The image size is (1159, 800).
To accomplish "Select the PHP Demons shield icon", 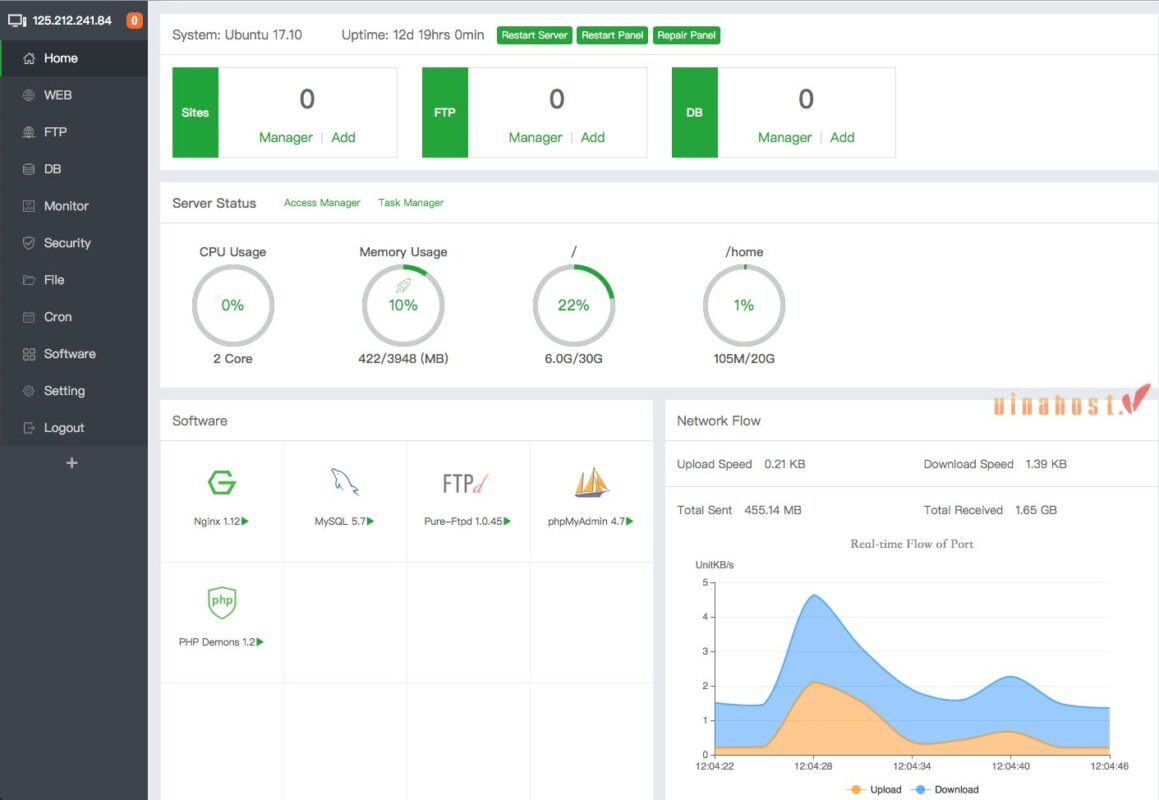I will (x=221, y=602).
